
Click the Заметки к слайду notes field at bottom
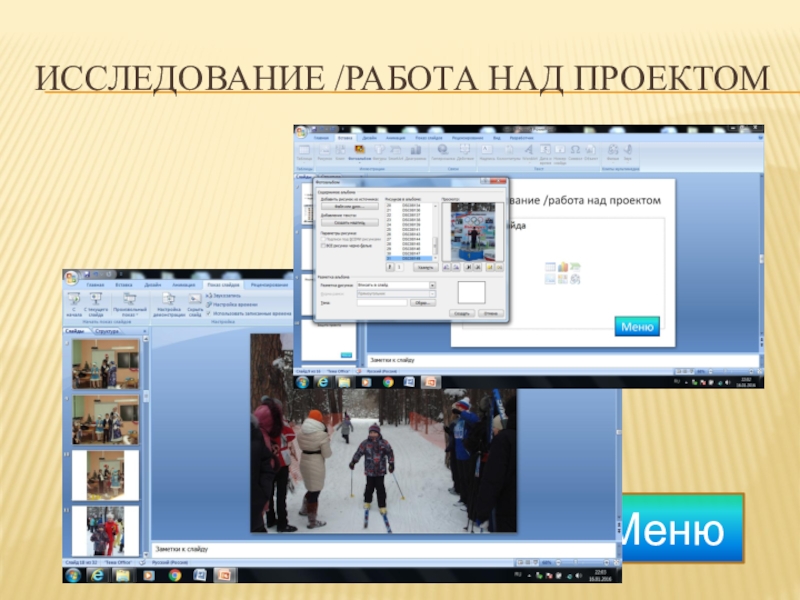[x=380, y=549]
